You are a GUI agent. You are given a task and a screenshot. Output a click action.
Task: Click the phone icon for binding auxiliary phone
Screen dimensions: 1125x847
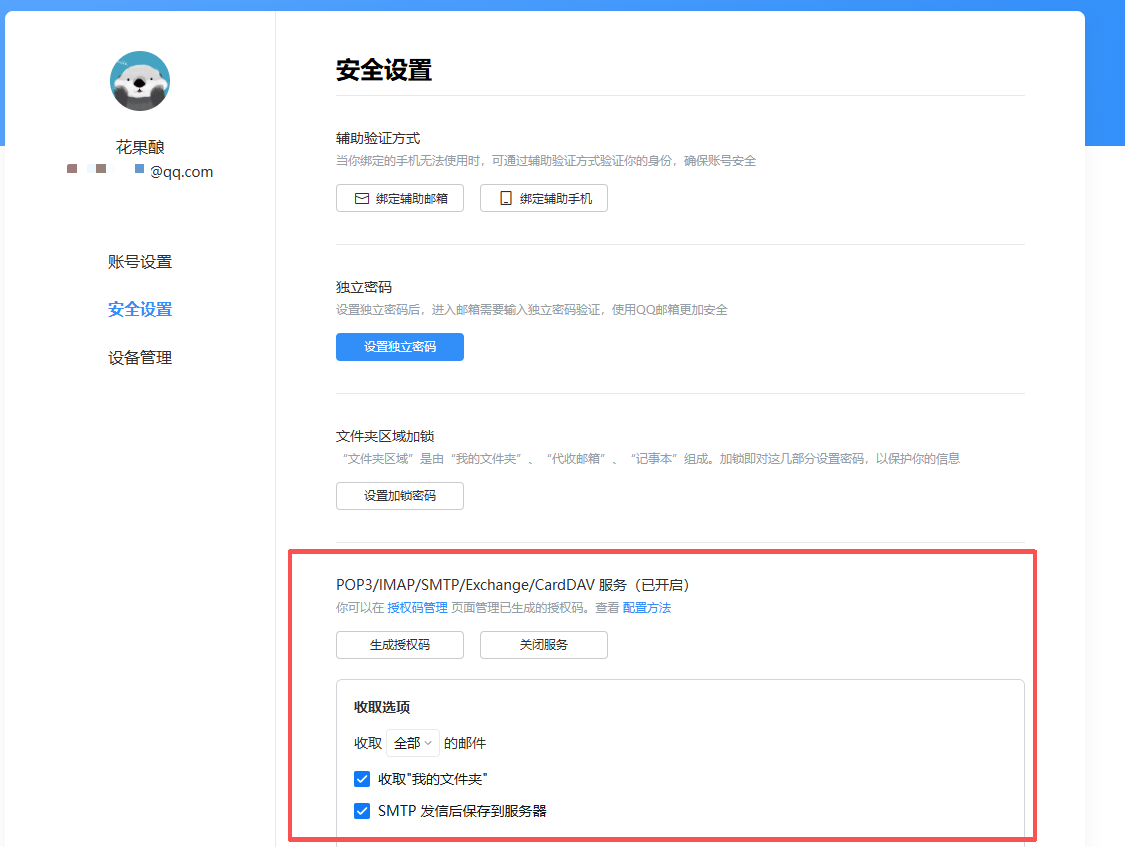pos(506,199)
